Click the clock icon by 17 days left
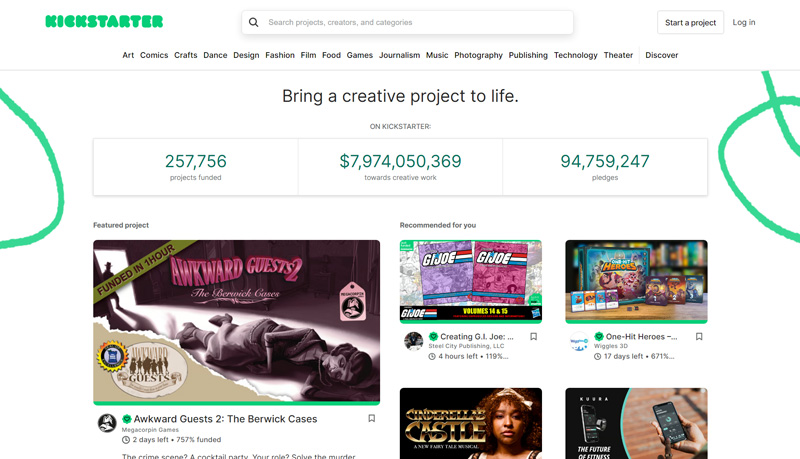 597,356
